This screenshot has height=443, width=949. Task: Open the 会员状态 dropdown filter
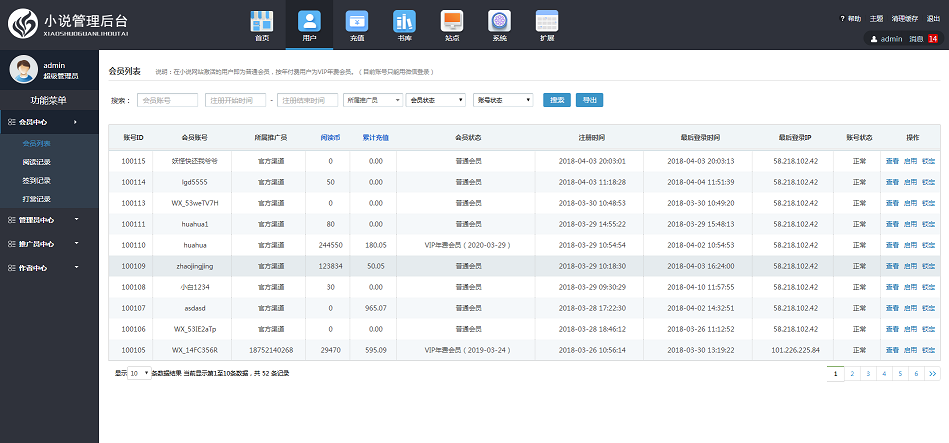point(437,100)
